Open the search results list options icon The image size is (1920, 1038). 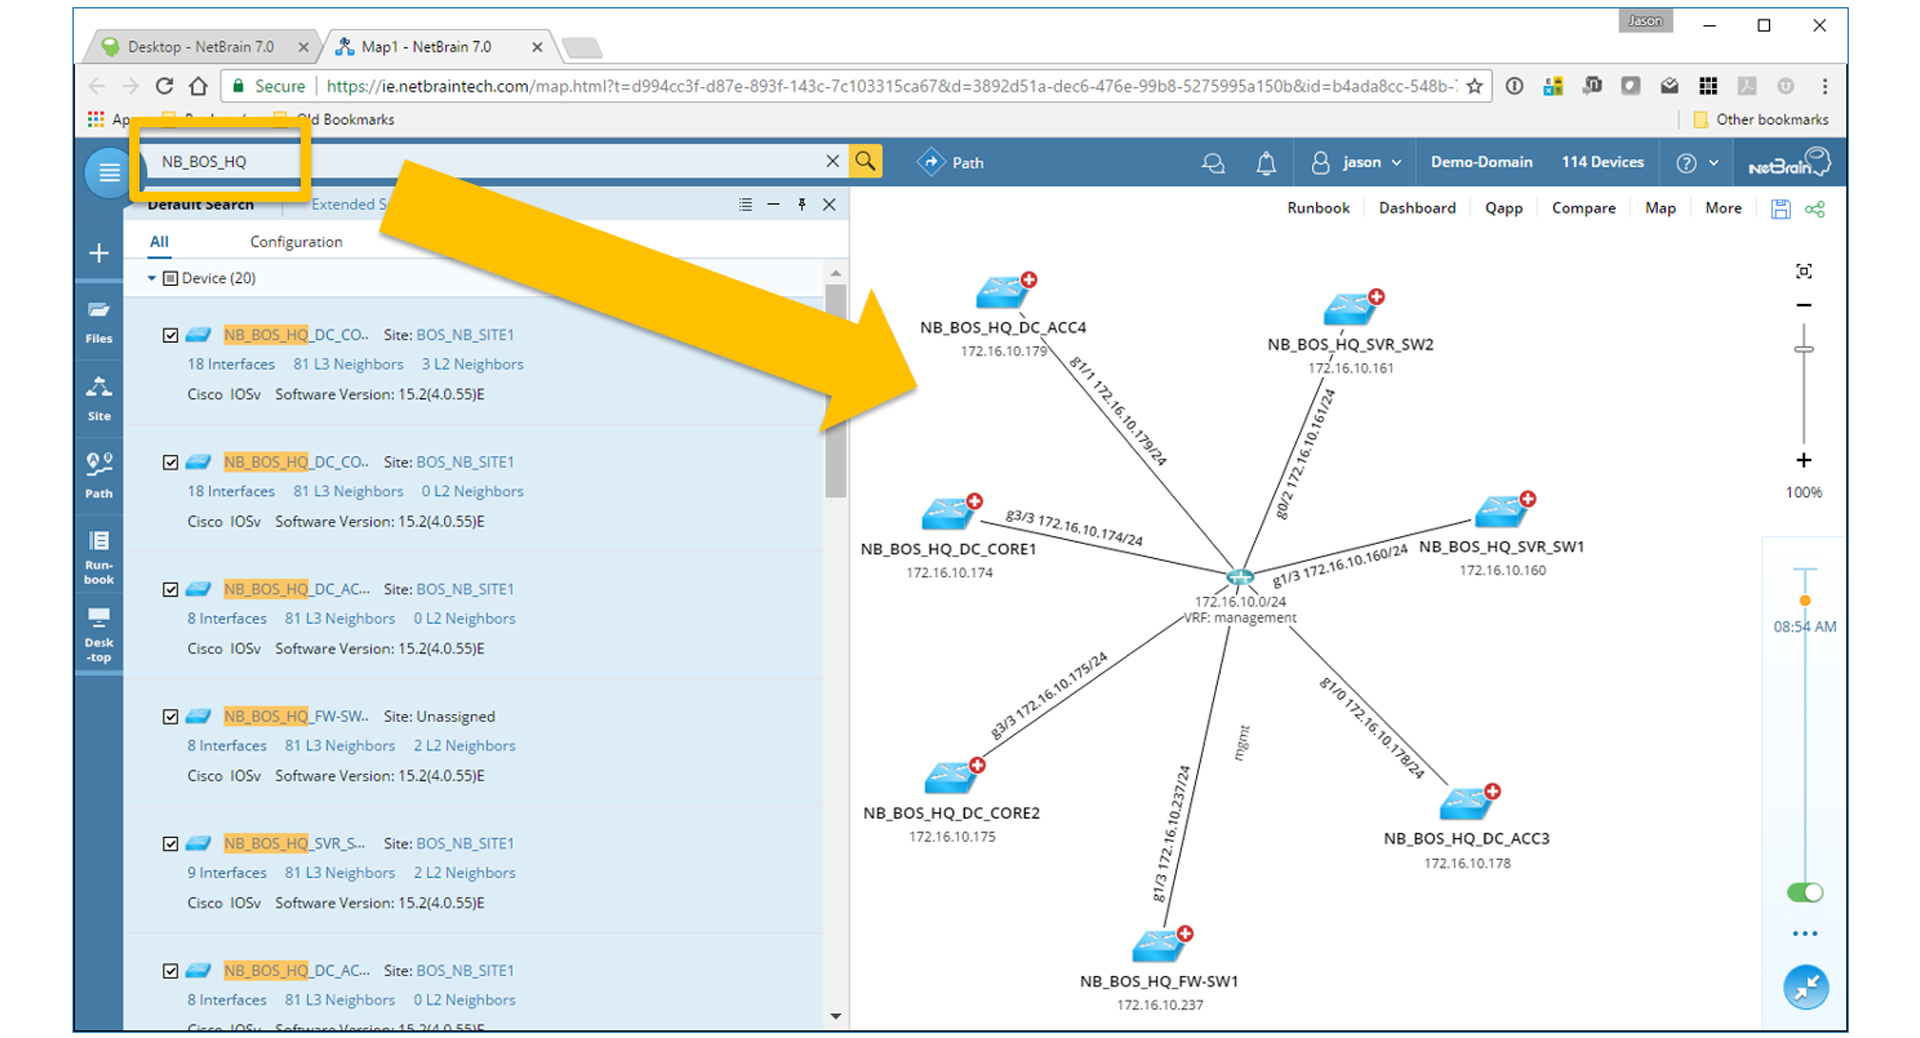click(746, 204)
